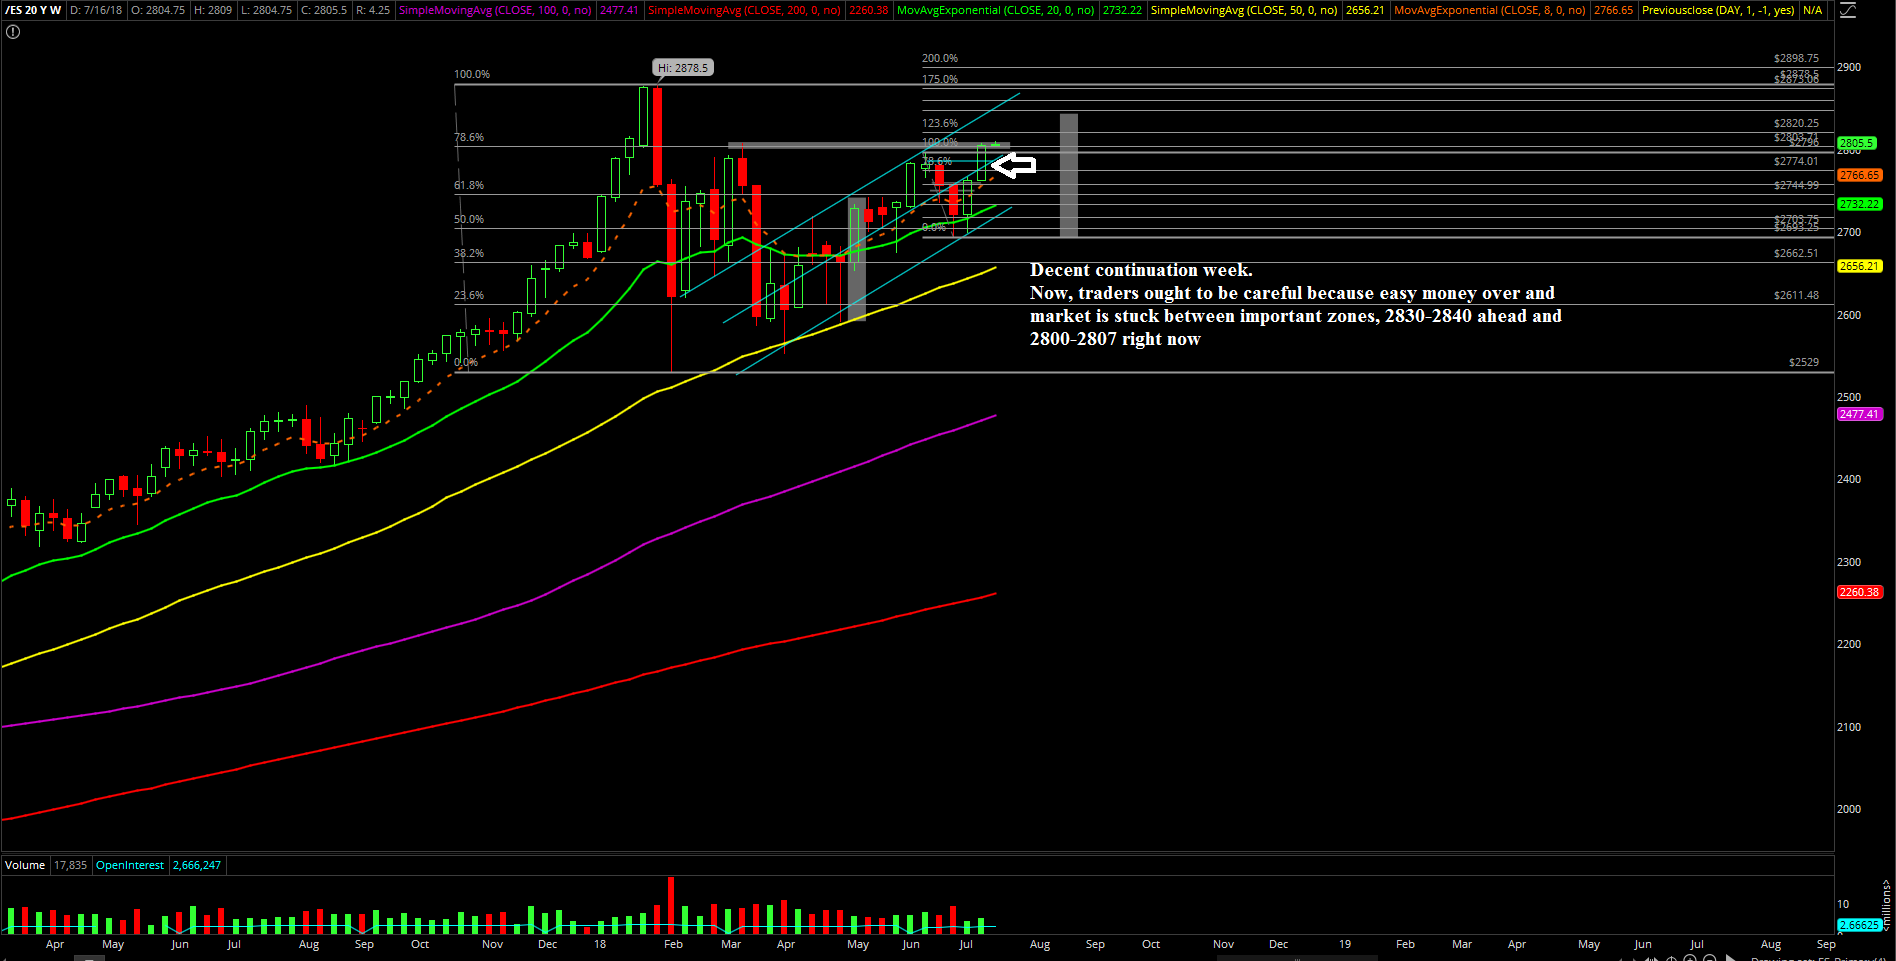Click the left 78.6% Fibonacci retracement label

(469, 137)
